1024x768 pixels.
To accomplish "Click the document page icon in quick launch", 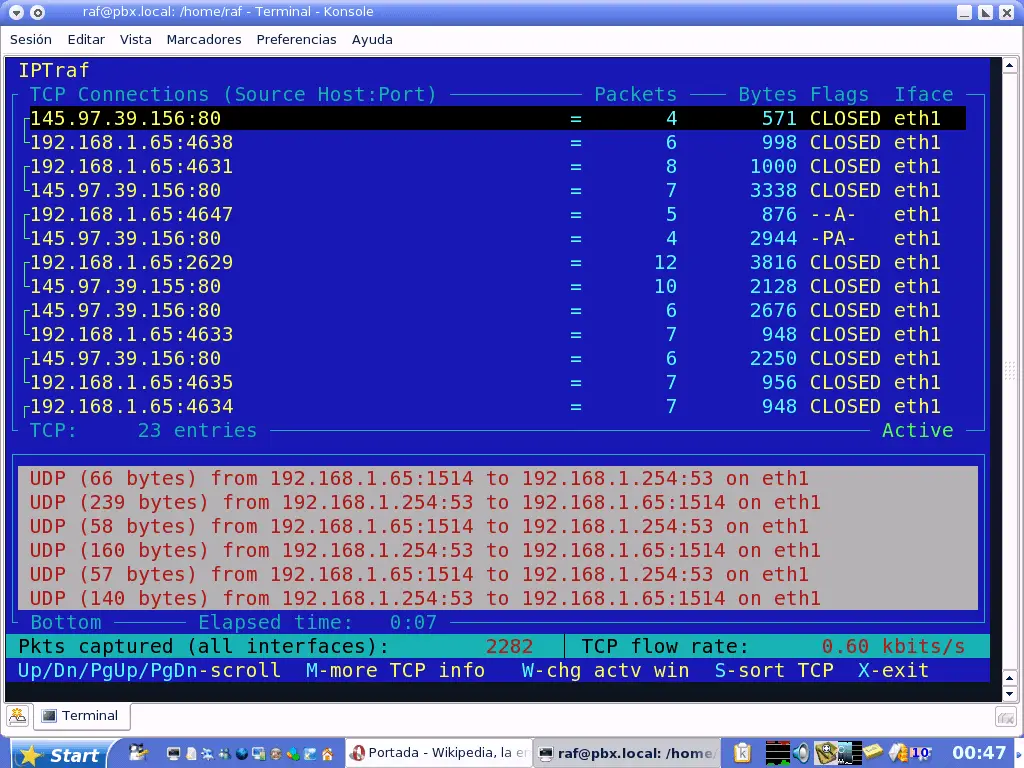I will click(191, 754).
